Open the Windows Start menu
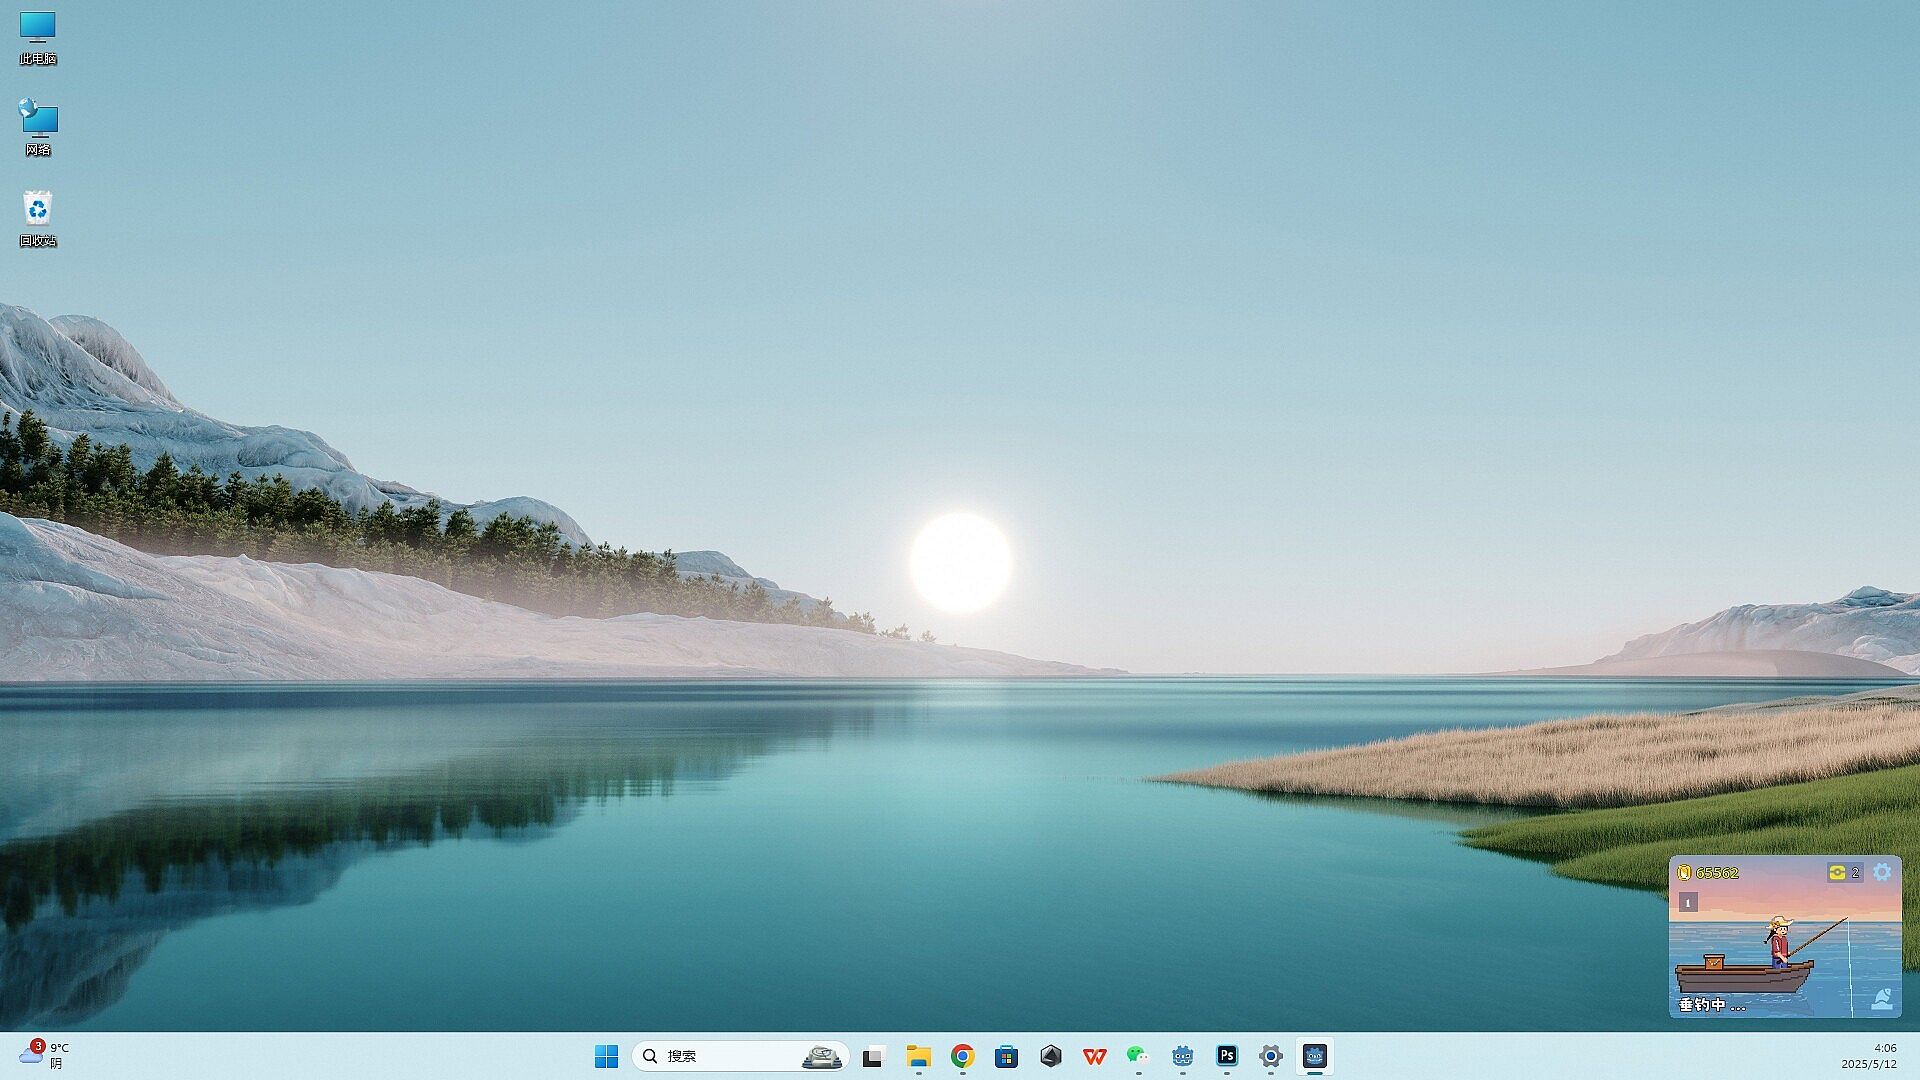 [x=606, y=1056]
